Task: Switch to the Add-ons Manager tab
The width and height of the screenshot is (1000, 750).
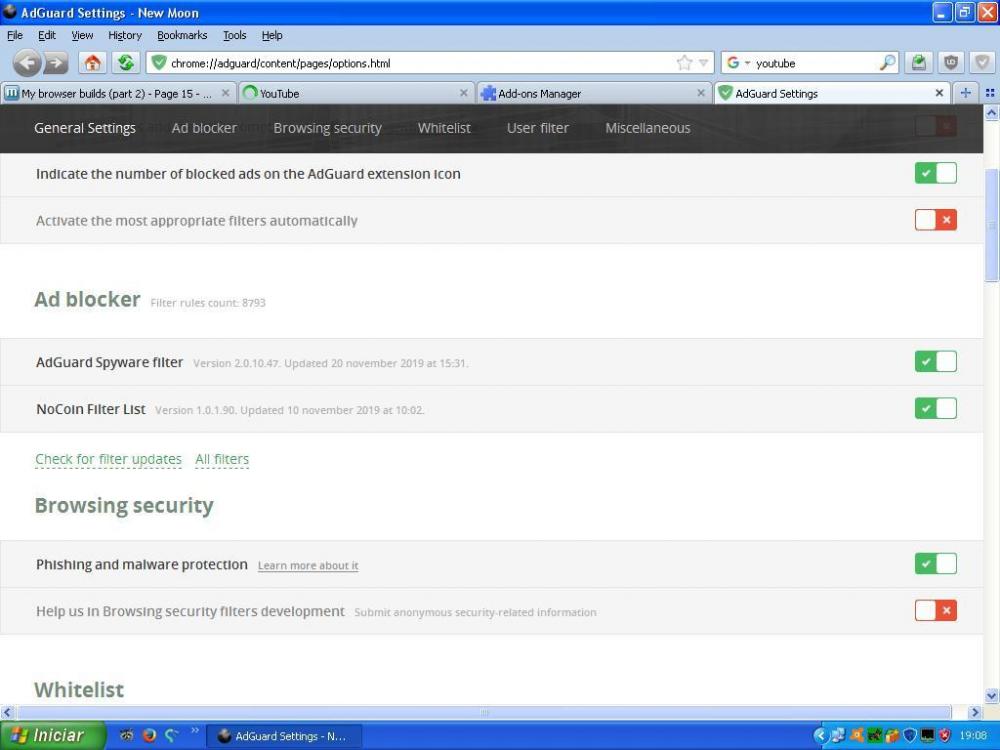Action: coord(594,93)
